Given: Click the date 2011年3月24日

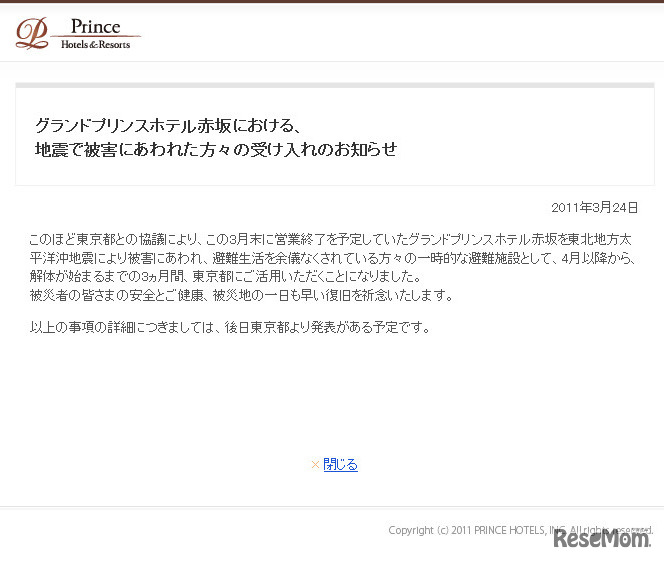Looking at the screenshot, I should point(595,207).
